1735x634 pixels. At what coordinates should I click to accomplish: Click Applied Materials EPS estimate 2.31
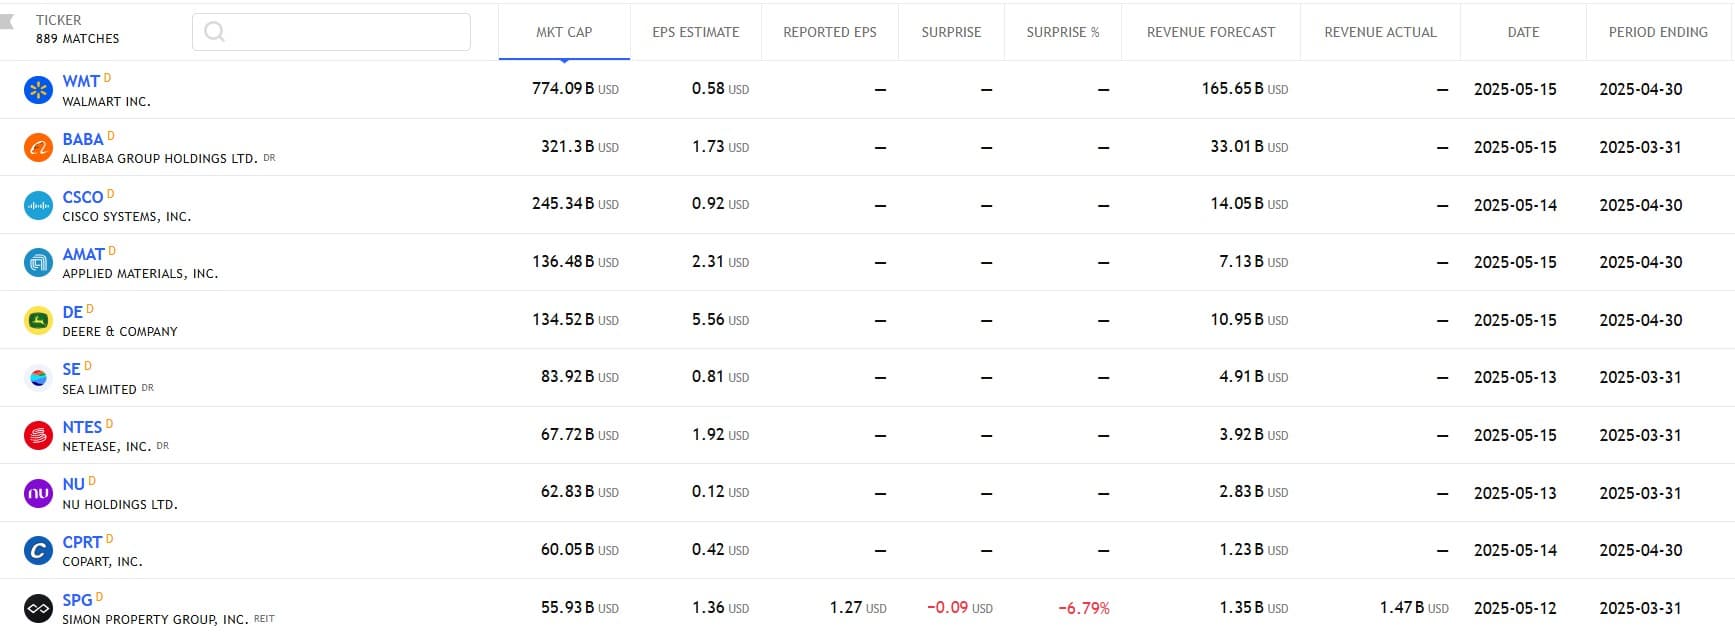click(x=720, y=261)
